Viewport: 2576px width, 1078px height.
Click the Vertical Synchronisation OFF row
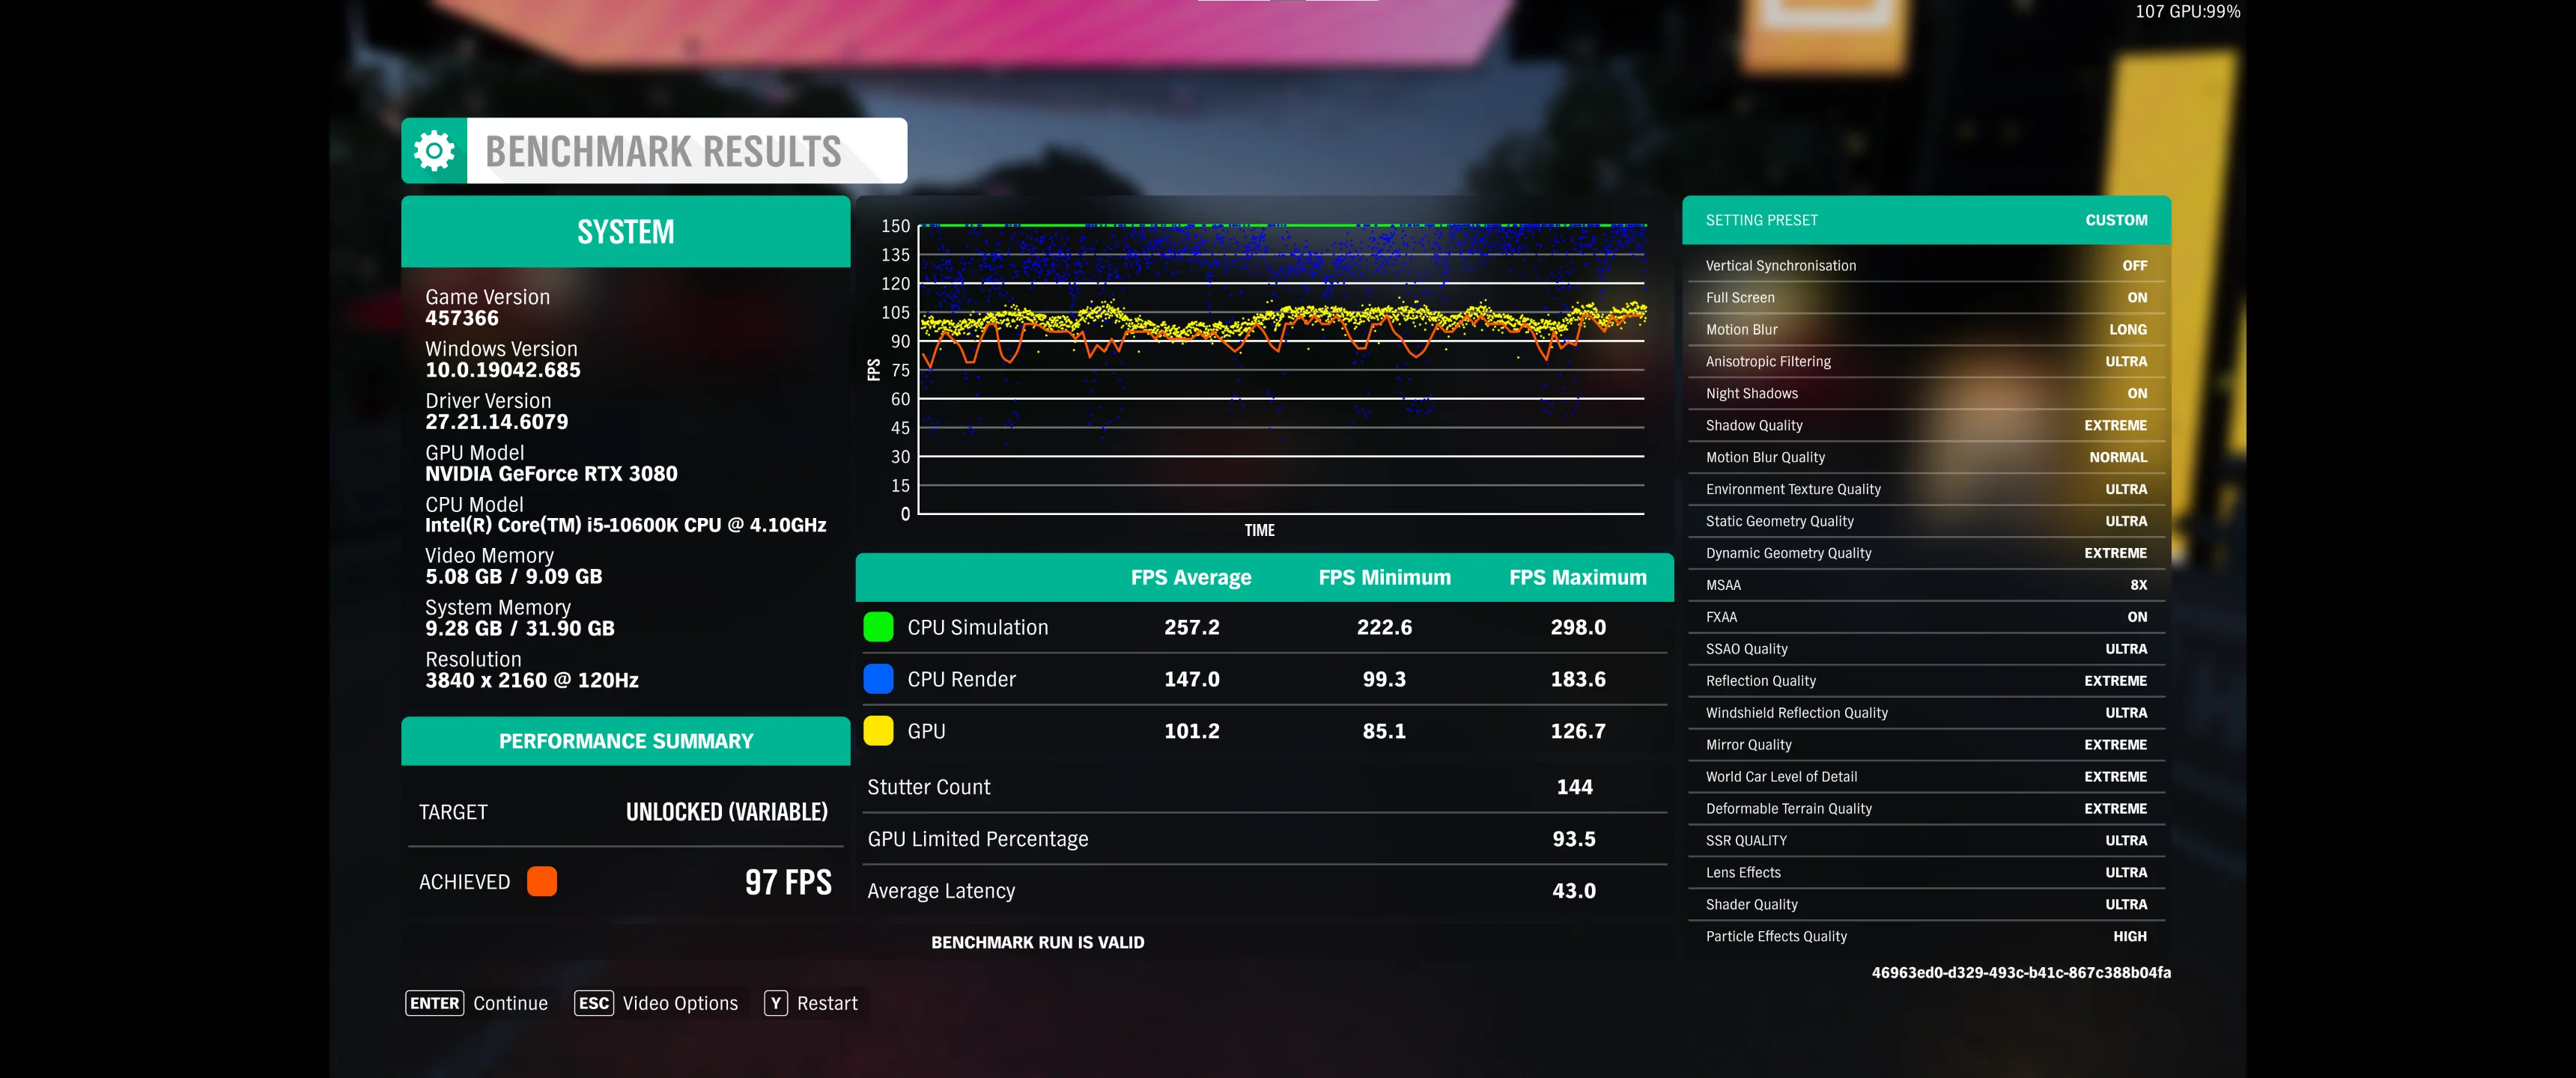pos(1926,266)
